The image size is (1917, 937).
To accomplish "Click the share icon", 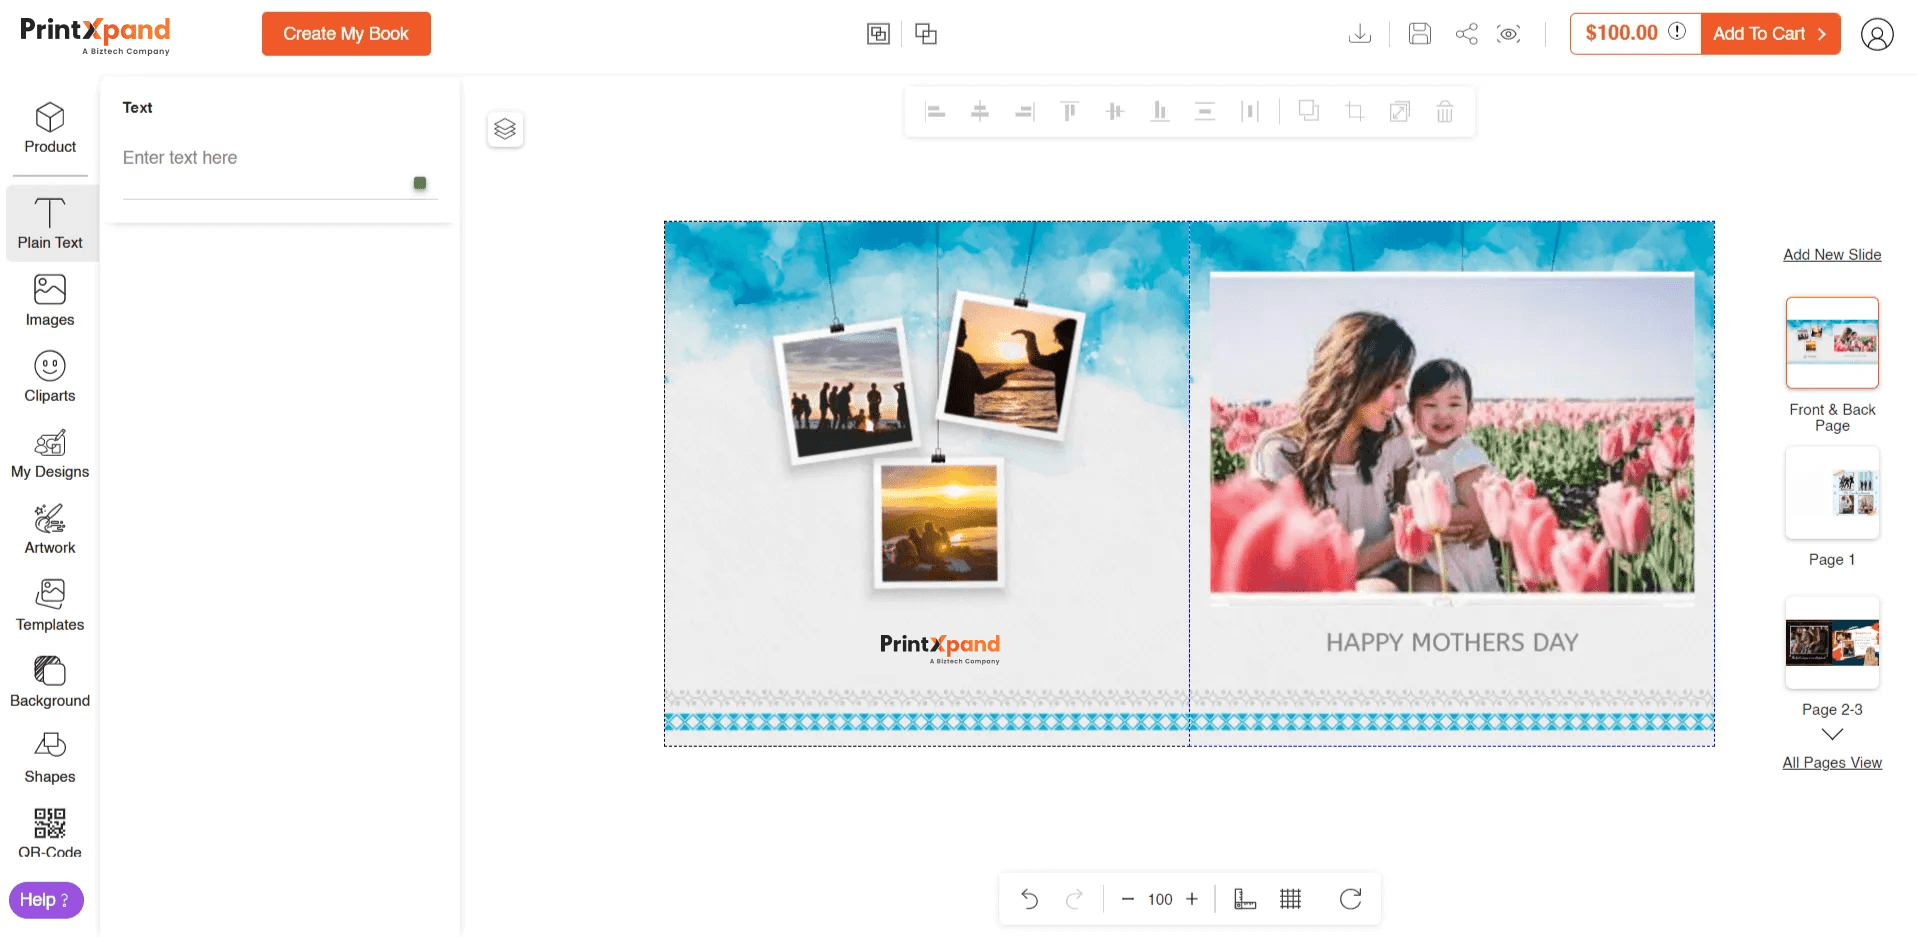I will [1466, 34].
